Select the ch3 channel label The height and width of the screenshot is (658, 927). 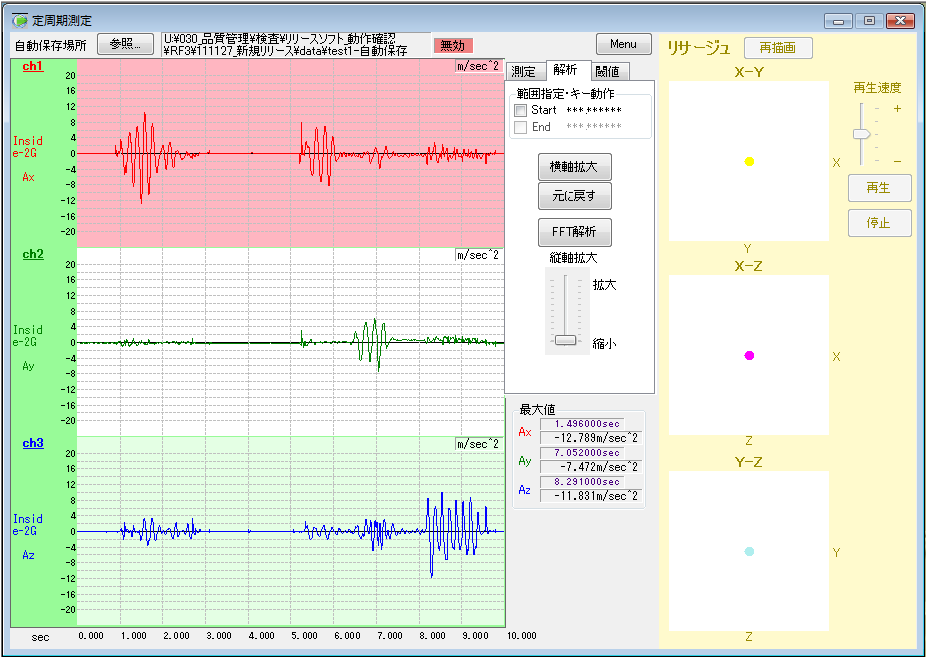33,443
